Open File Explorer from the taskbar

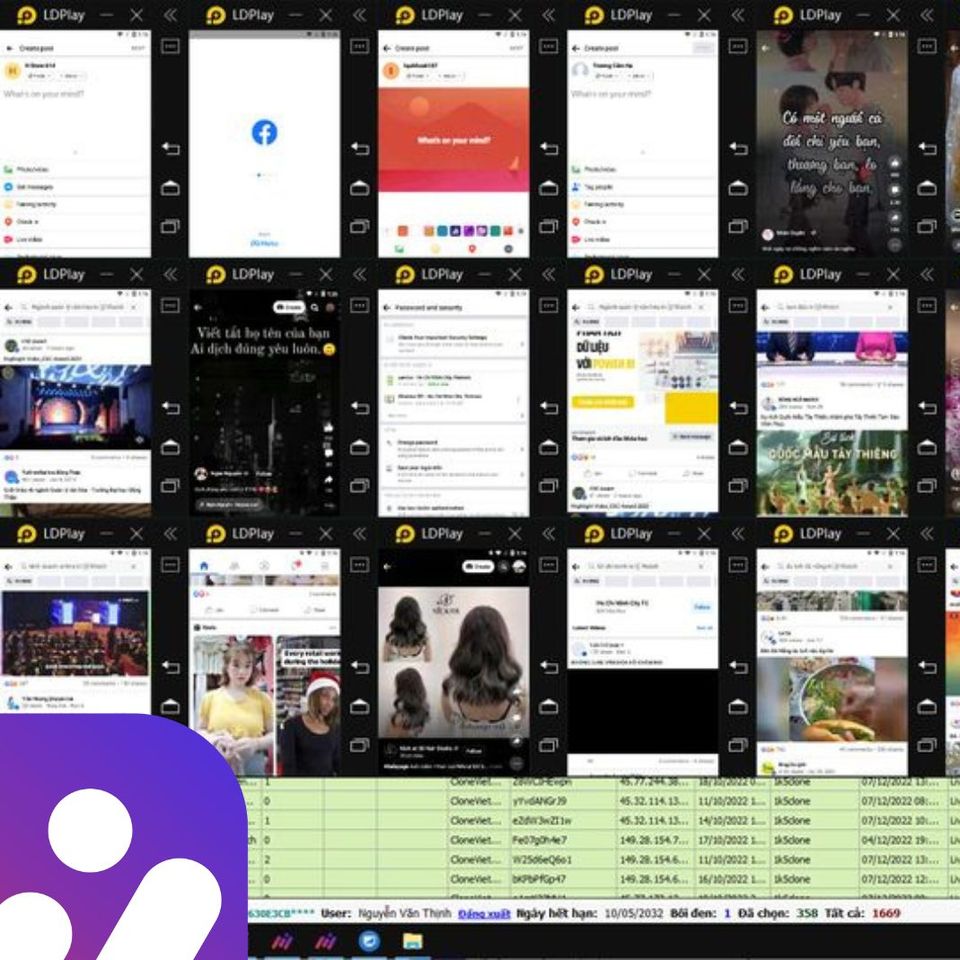[412, 940]
